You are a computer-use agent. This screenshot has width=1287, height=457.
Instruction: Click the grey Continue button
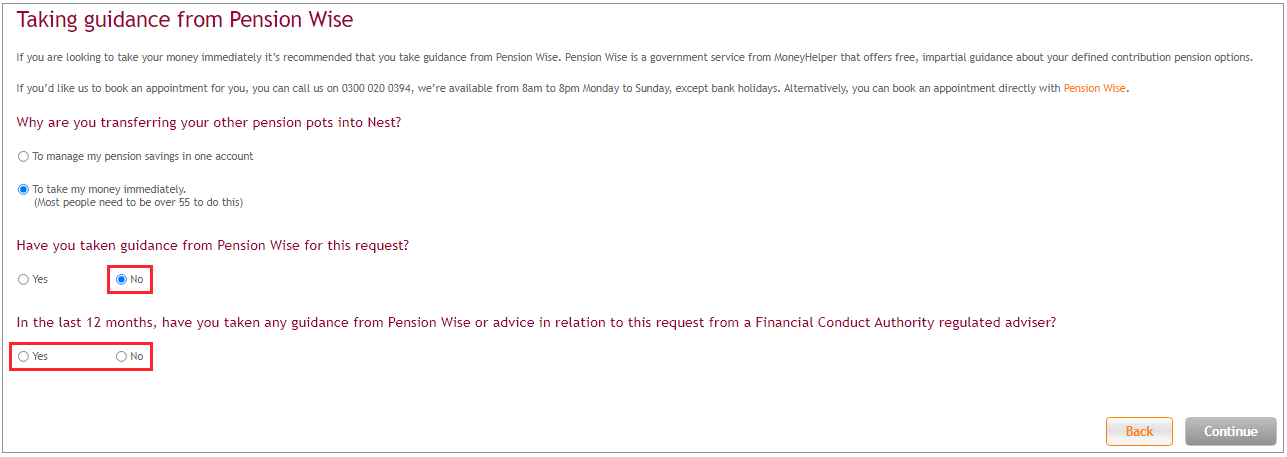coord(1230,431)
